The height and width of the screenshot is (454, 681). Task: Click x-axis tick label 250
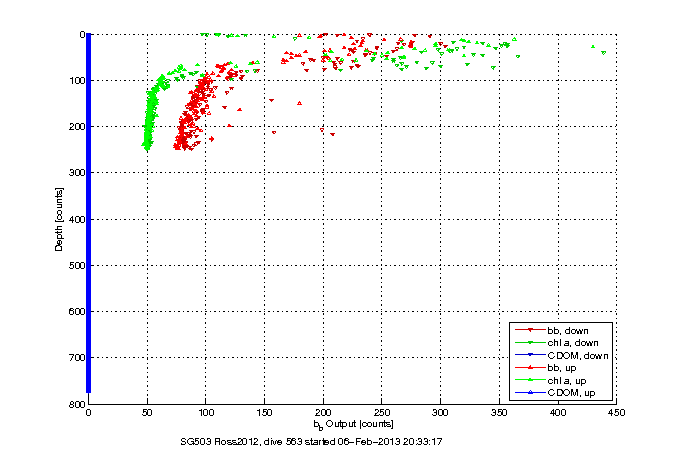pos(382,412)
